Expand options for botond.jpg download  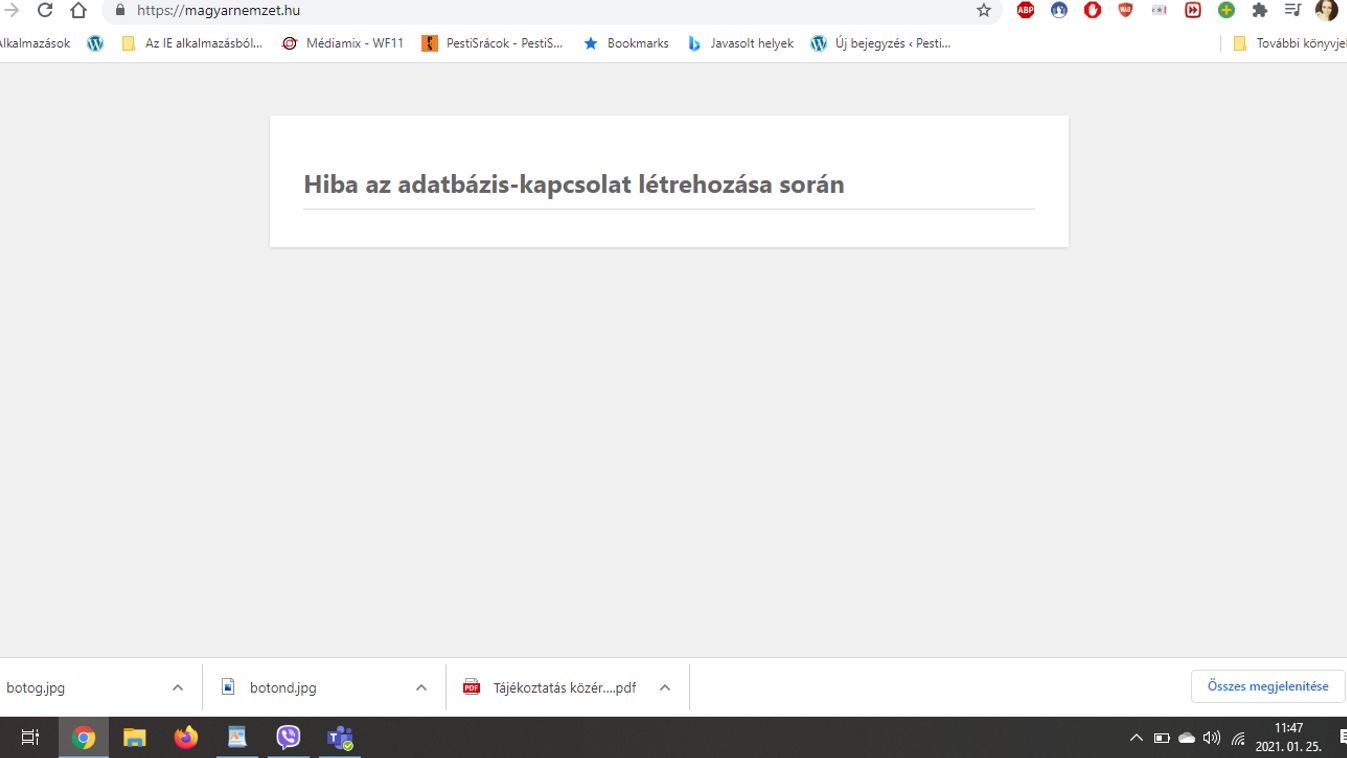click(421, 688)
